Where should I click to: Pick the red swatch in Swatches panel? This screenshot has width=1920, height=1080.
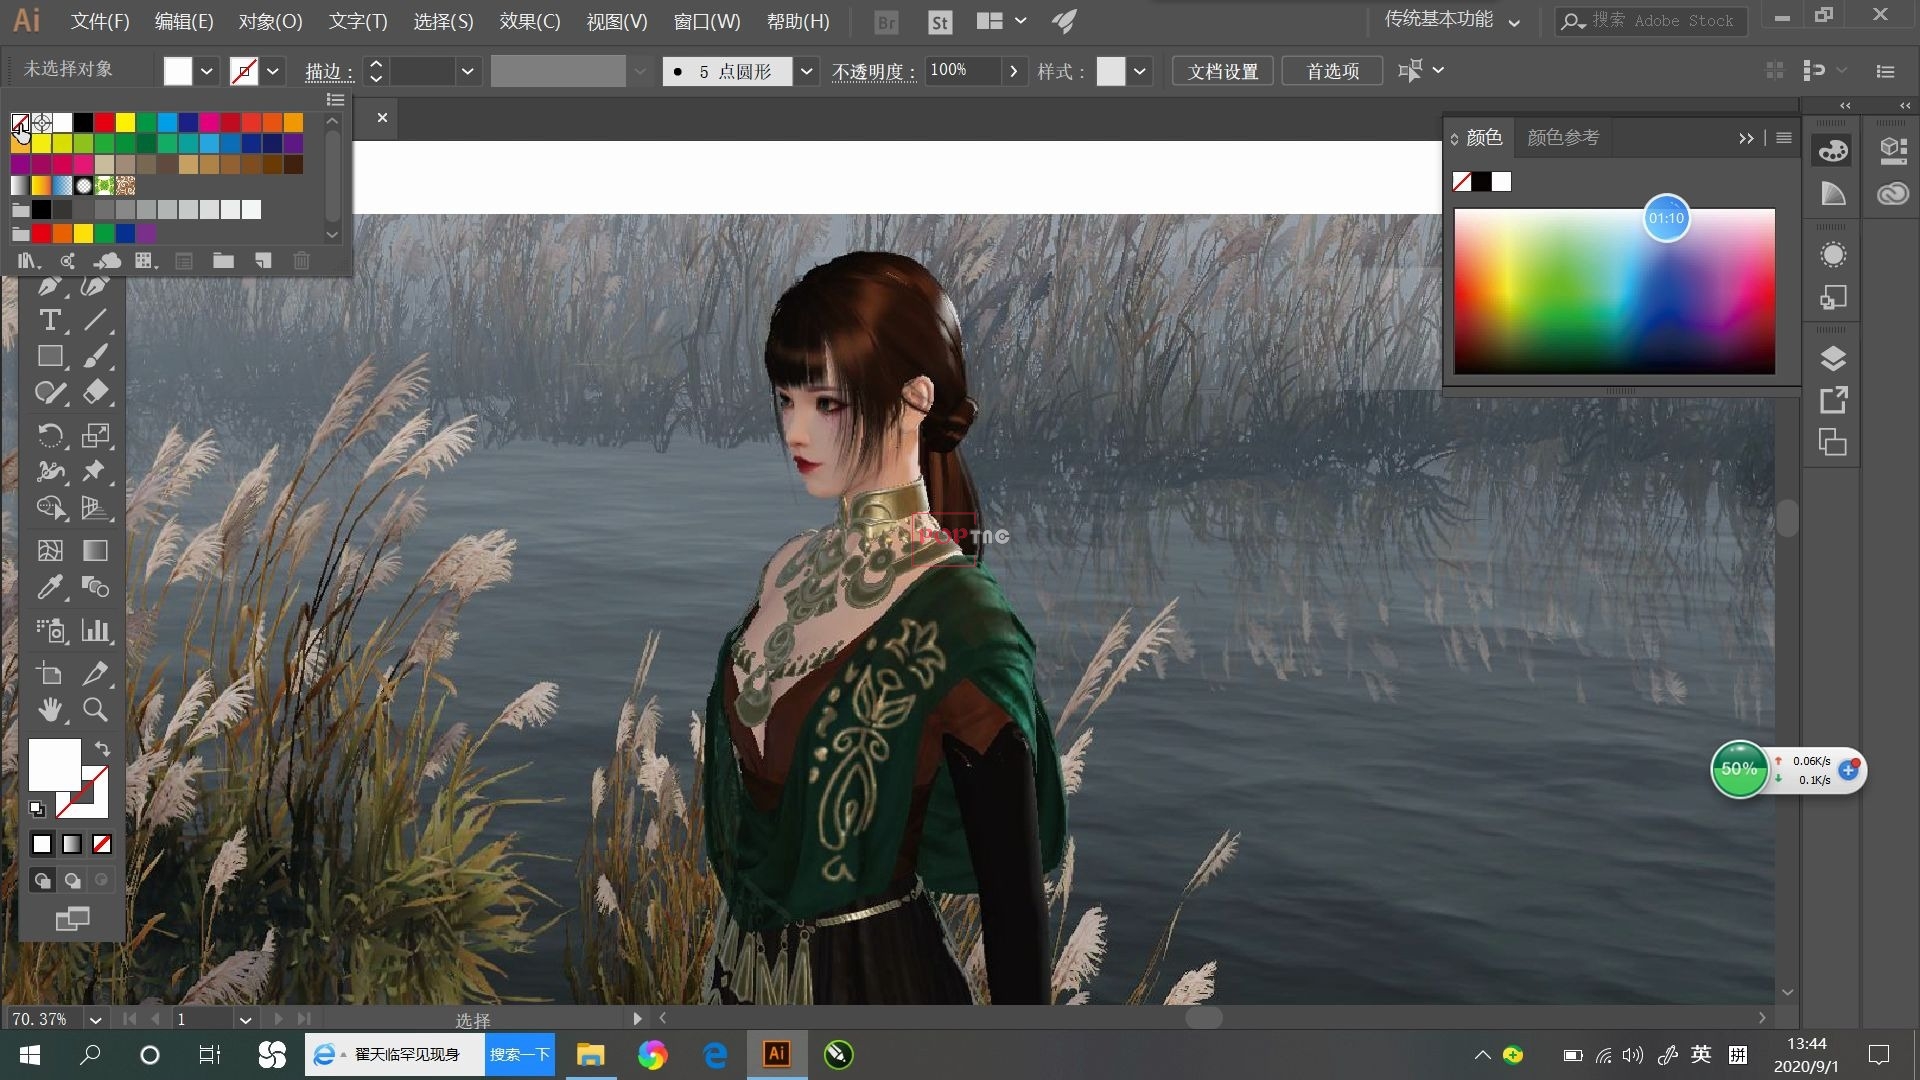(x=104, y=122)
